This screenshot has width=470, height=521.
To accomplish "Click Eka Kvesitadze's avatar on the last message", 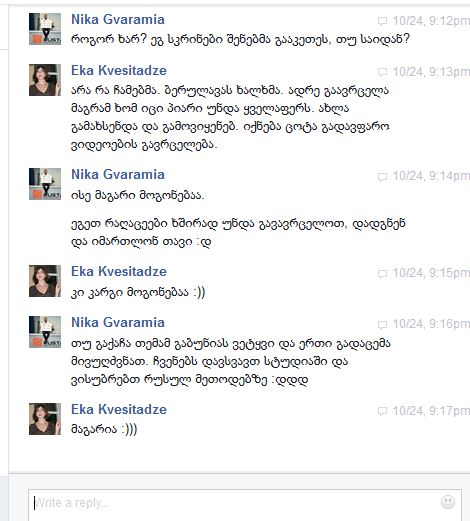I will (45, 419).
